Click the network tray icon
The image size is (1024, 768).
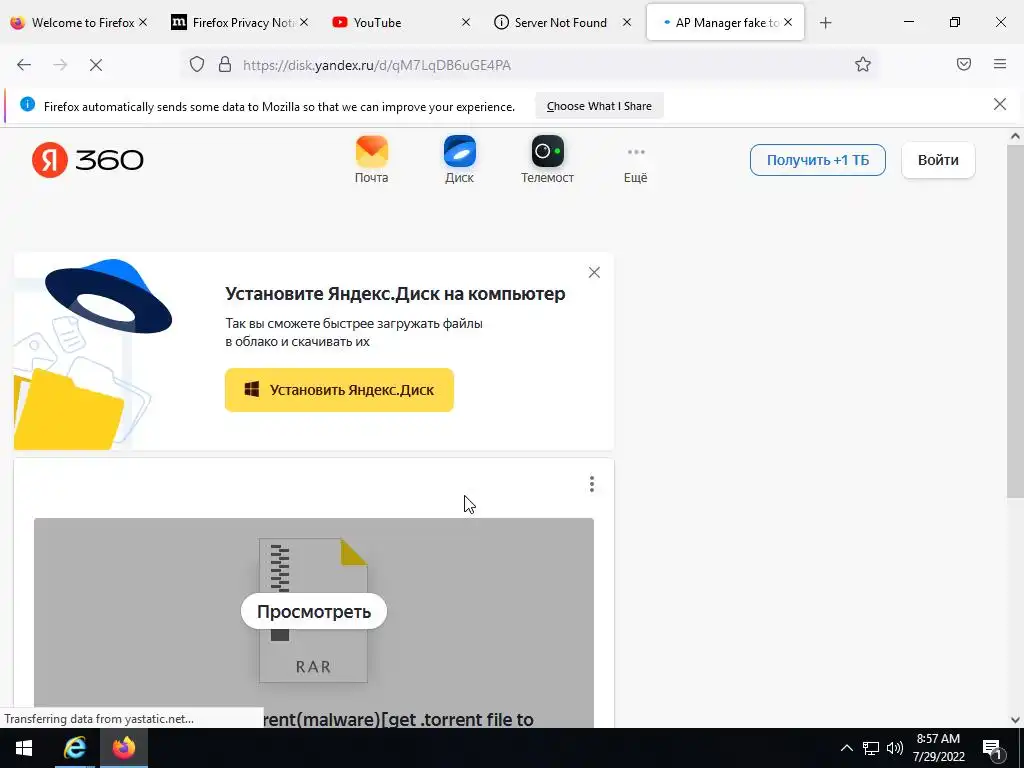(x=870, y=748)
